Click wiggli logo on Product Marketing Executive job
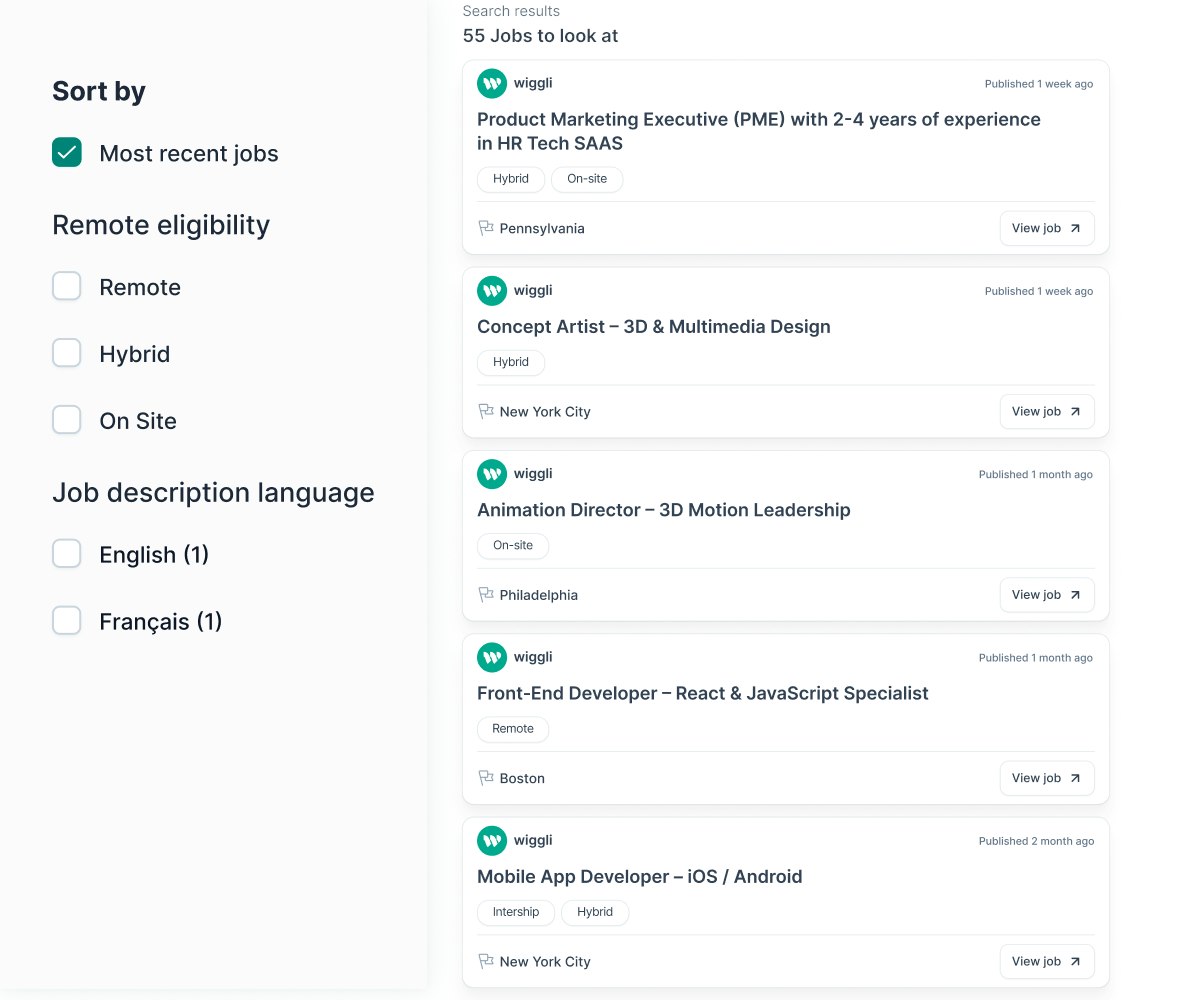This screenshot has width=1200, height=1000. (x=492, y=84)
